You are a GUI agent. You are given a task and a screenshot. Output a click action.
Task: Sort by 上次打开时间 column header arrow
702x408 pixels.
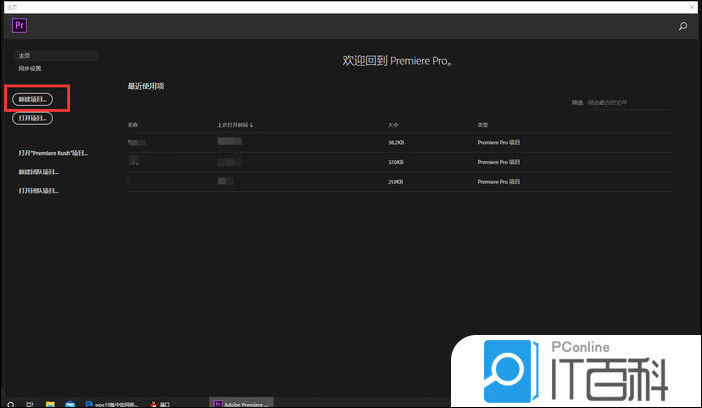pos(252,125)
